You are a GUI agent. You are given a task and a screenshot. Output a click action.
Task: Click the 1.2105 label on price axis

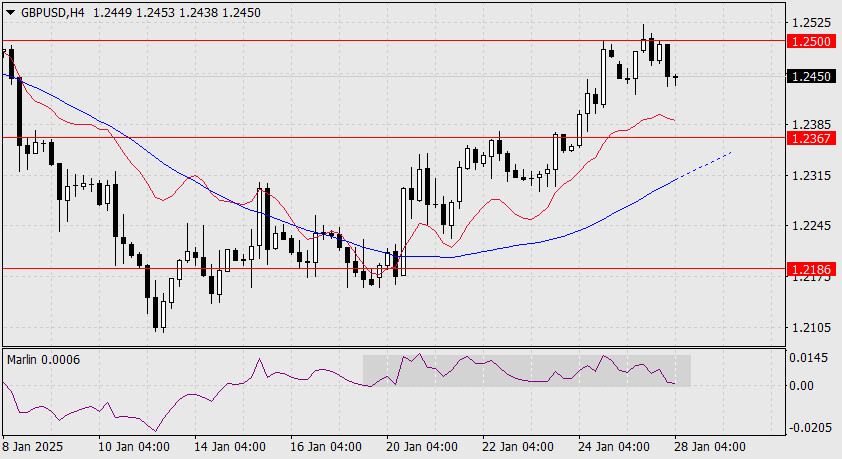[807, 328]
